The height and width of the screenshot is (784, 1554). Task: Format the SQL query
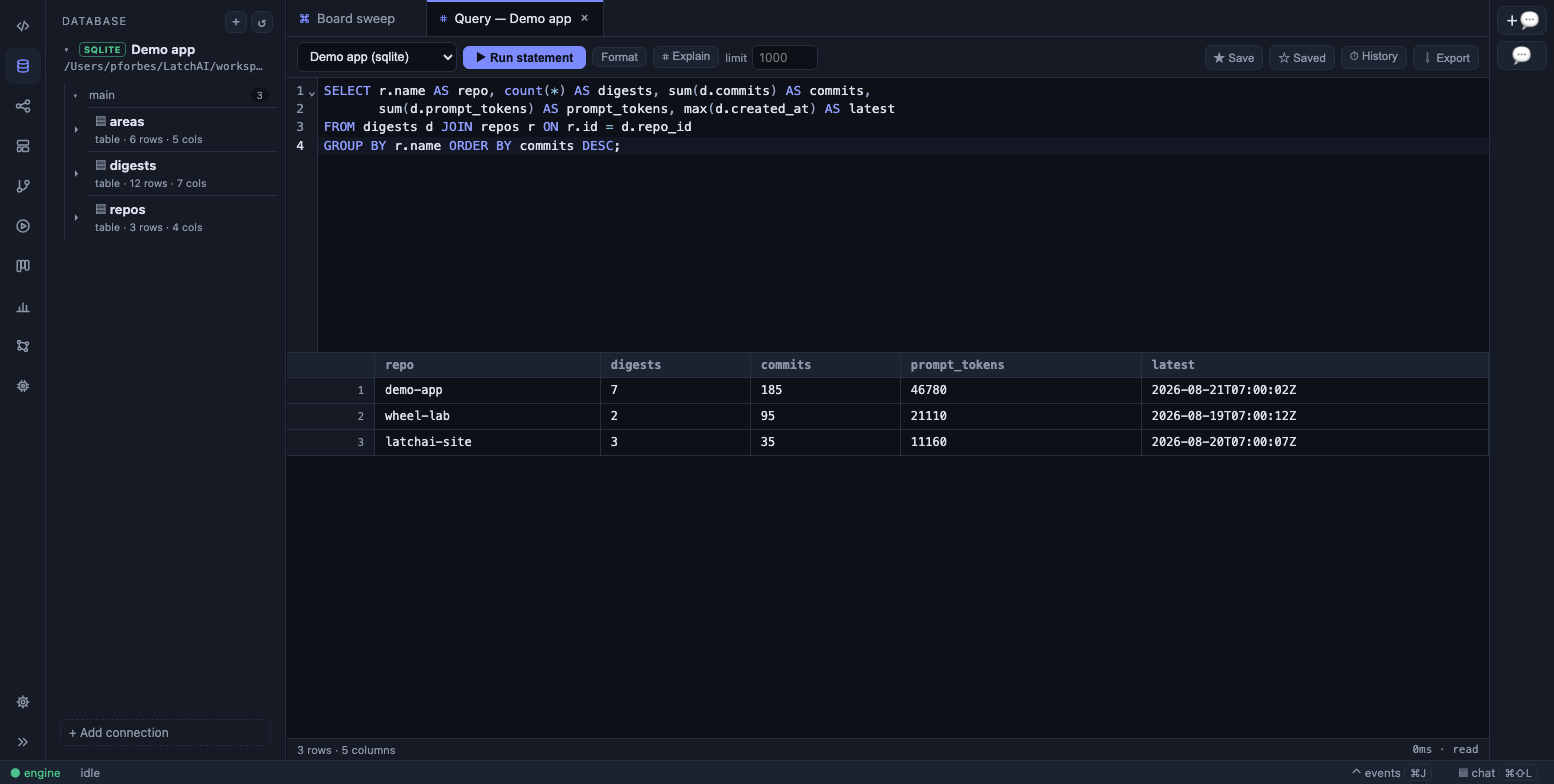click(x=619, y=57)
